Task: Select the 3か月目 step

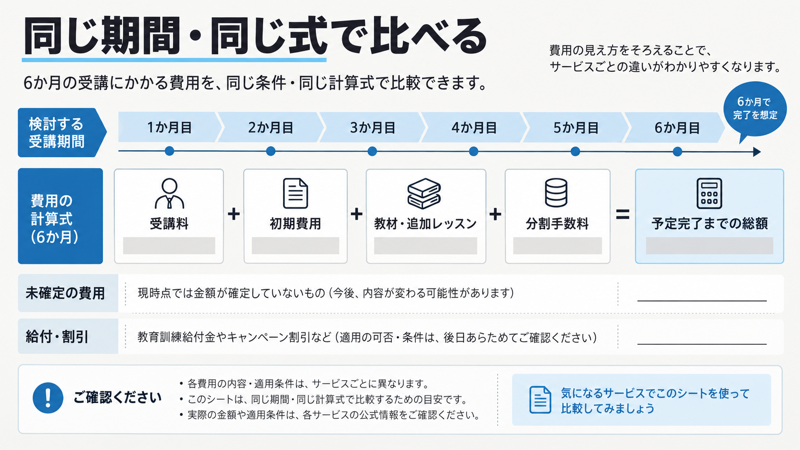Action: click(372, 127)
